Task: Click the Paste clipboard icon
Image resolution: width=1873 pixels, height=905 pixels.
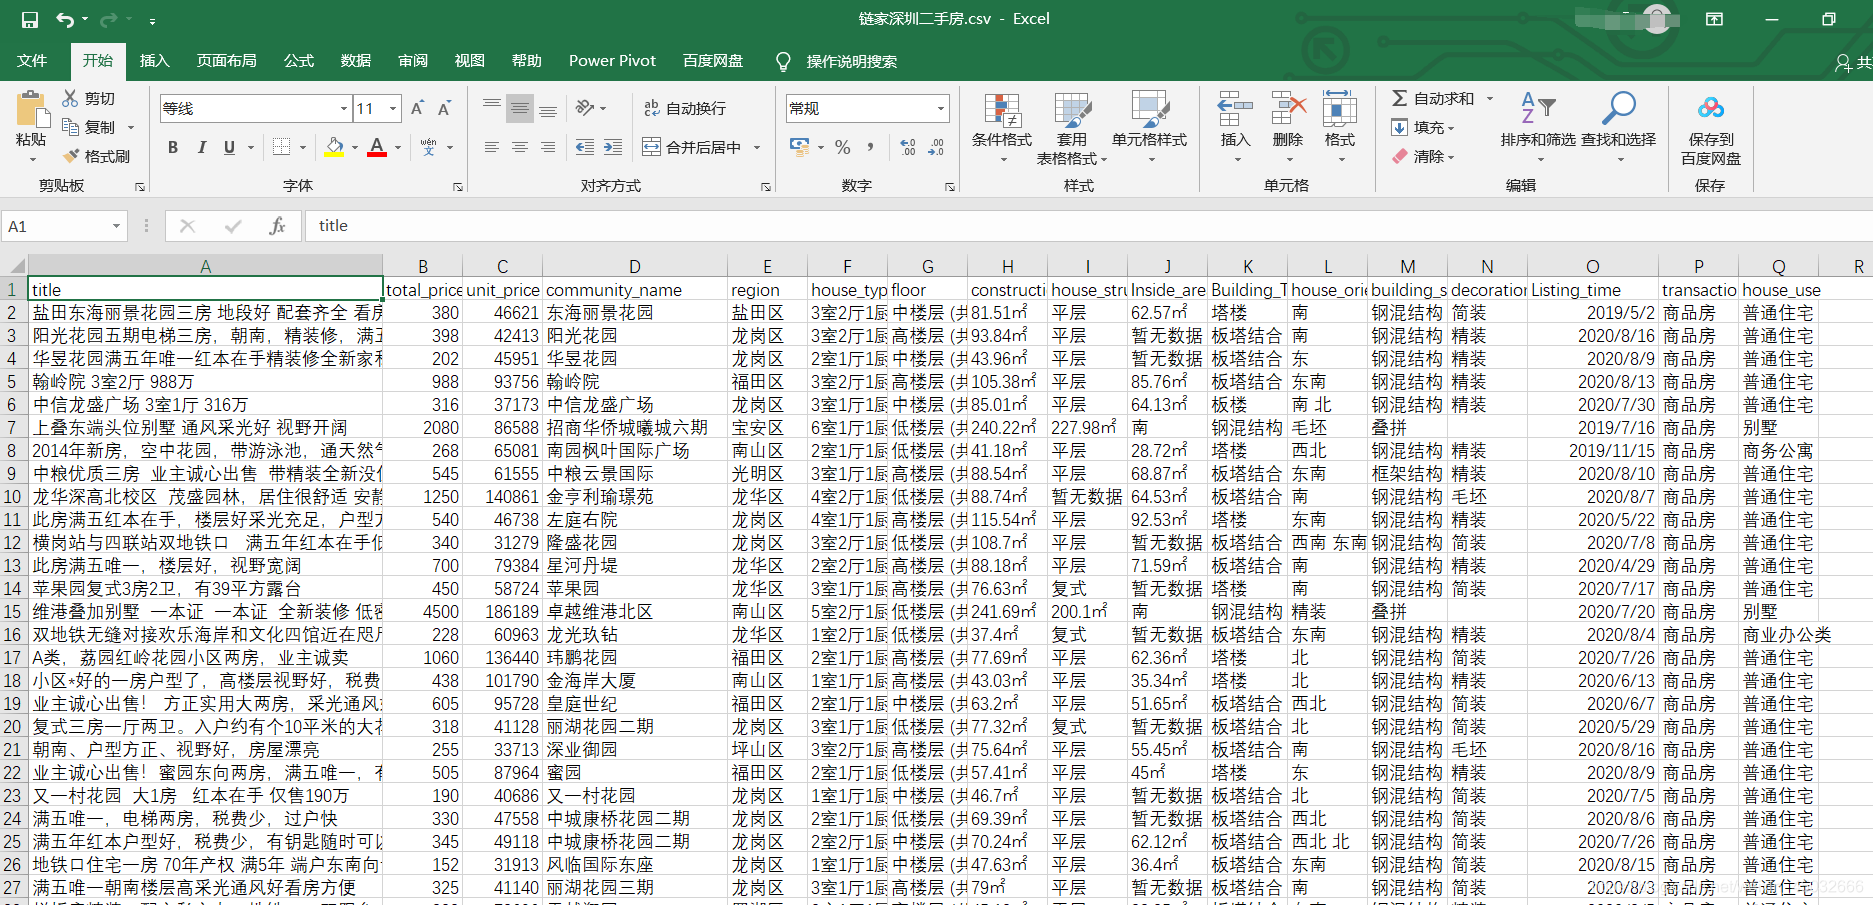Action: [31, 110]
